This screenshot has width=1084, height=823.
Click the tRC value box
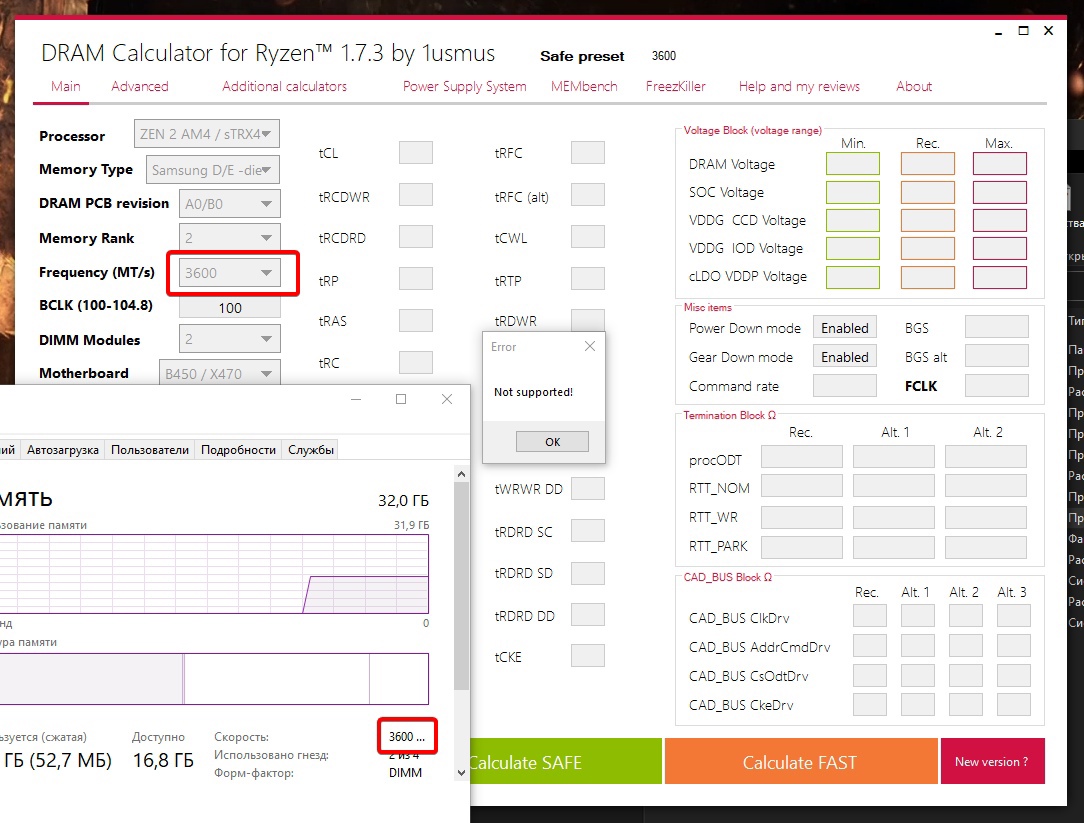pyautogui.click(x=415, y=362)
